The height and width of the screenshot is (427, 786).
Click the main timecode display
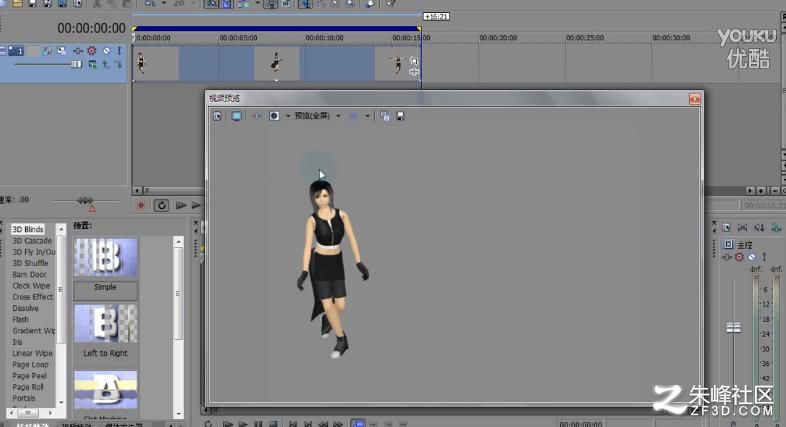click(x=91, y=28)
